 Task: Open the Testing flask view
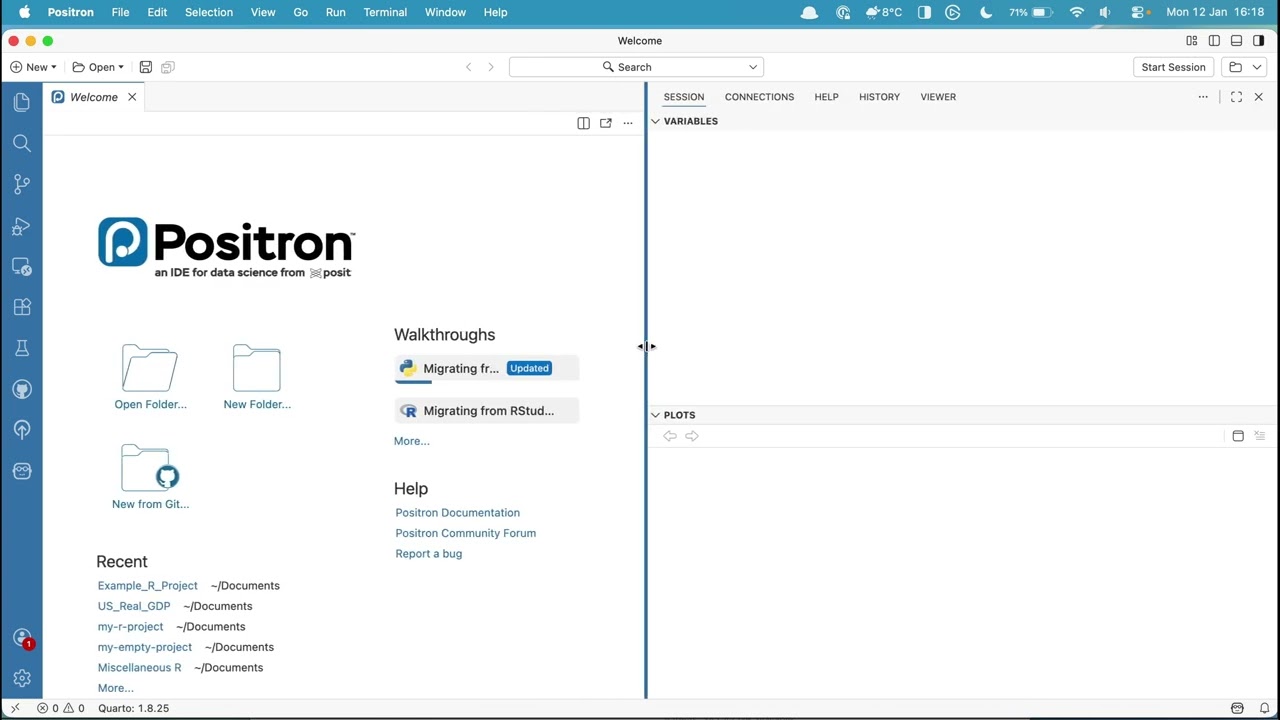pyautogui.click(x=22, y=348)
